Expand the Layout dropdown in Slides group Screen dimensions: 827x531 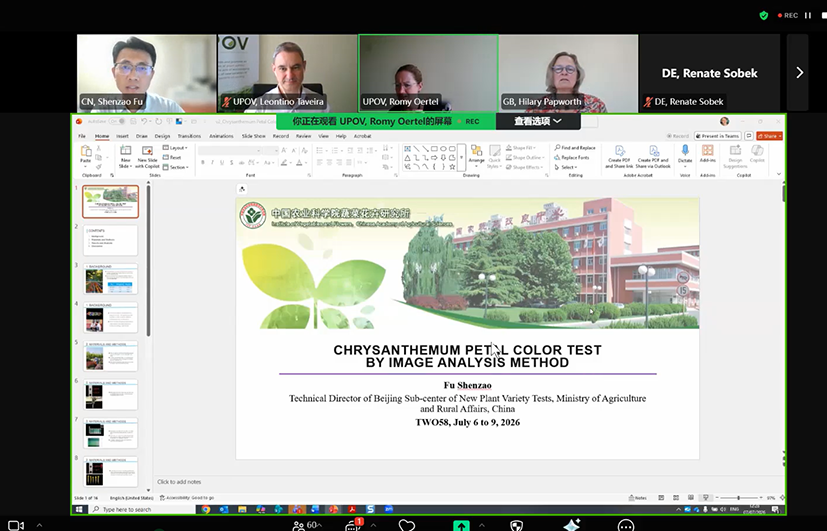[x=176, y=148]
